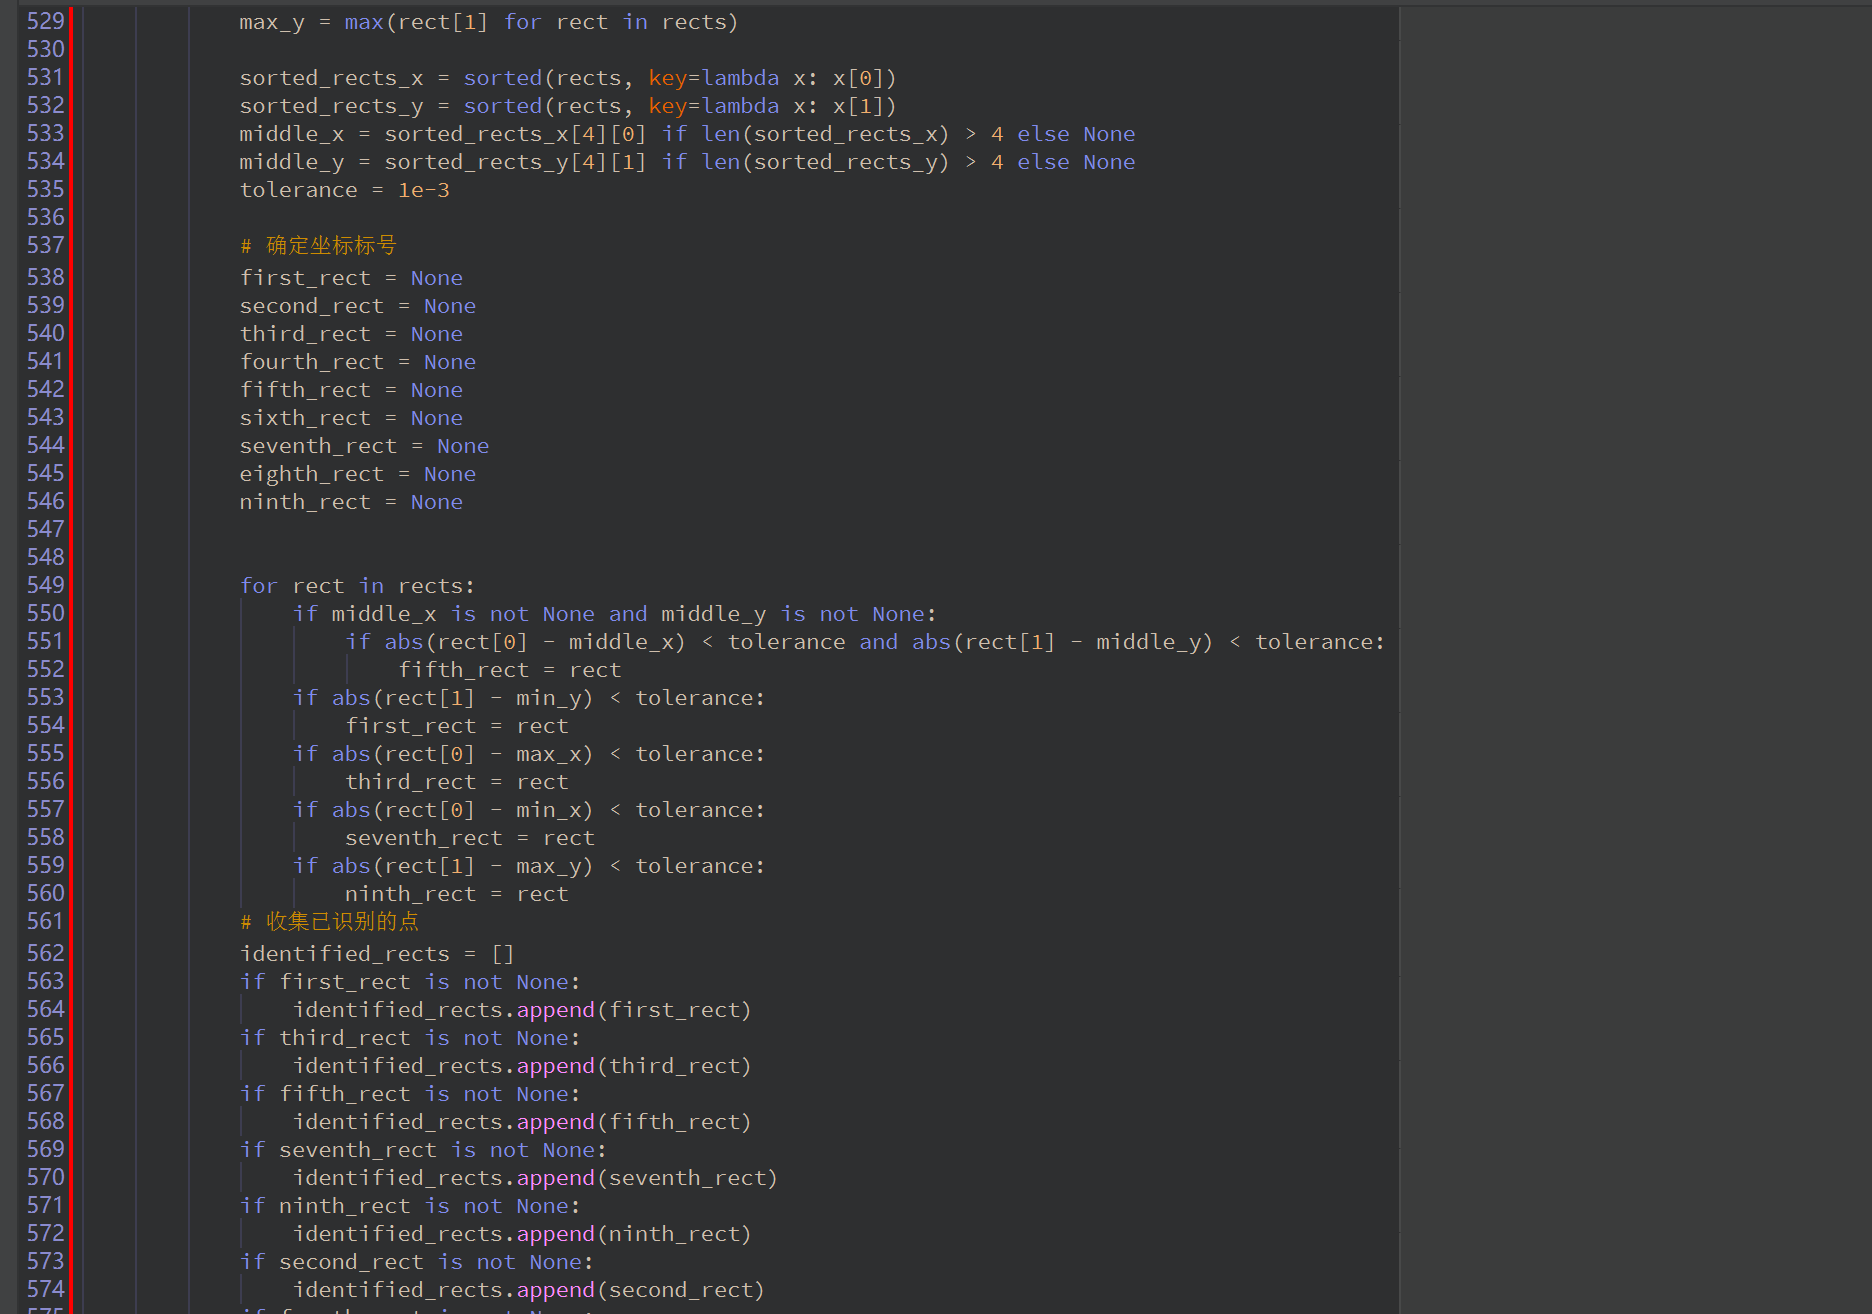Click line number 574 in the gutter

[45, 1289]
